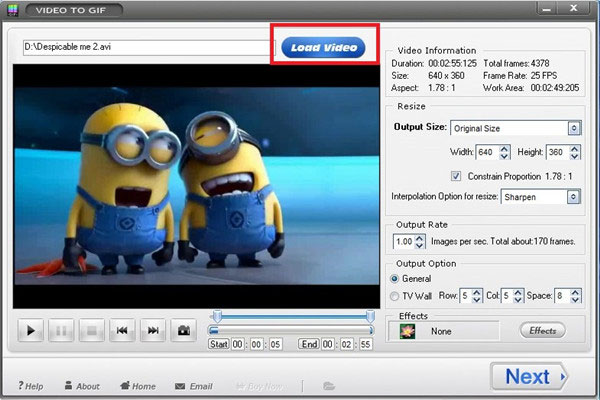Click the effects thumbnail icon
Image resolution: width=600 pixels, height=400 pixels.
coord(407,330)
